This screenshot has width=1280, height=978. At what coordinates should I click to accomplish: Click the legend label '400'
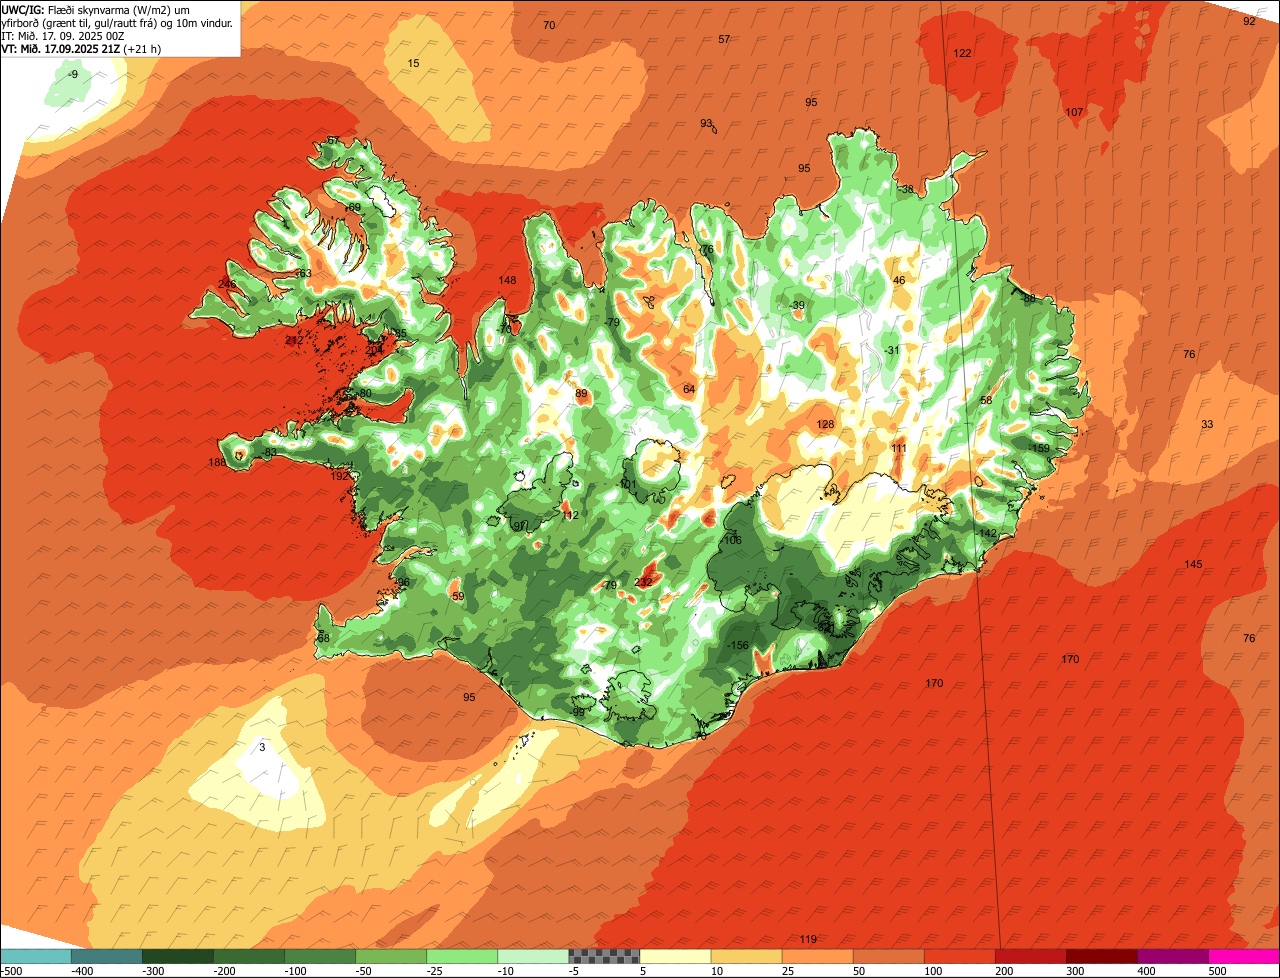[1146, 971]
